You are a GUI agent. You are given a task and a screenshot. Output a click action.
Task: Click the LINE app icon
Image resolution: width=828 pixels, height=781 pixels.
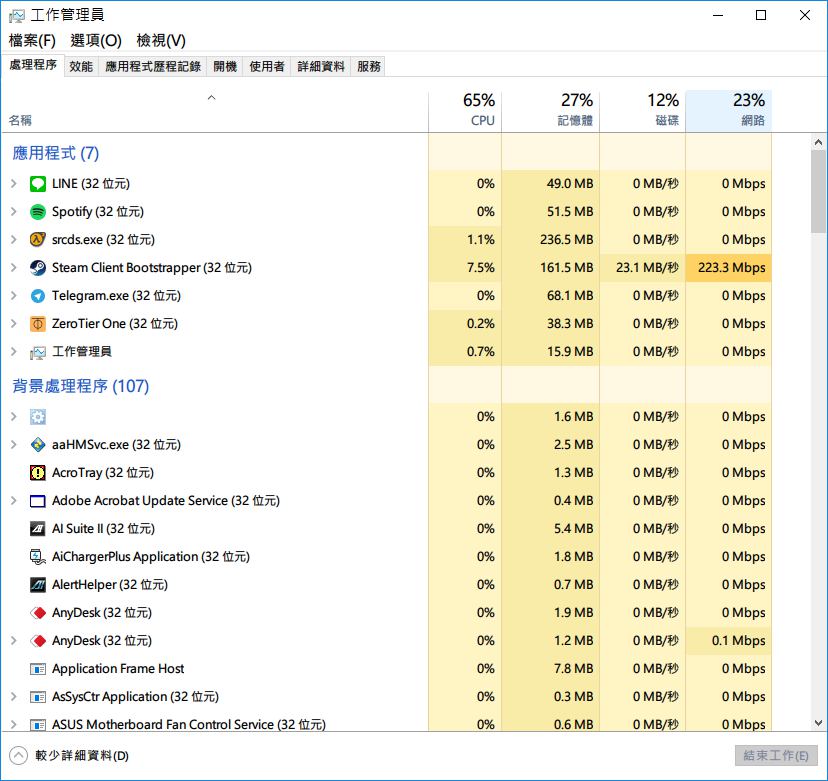pyautogui.click(x=38, y=184)
